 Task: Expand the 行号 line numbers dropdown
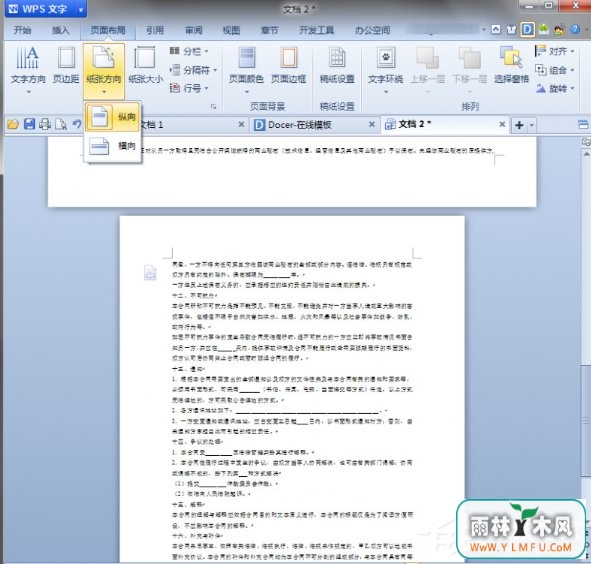(x=189, y=88)
